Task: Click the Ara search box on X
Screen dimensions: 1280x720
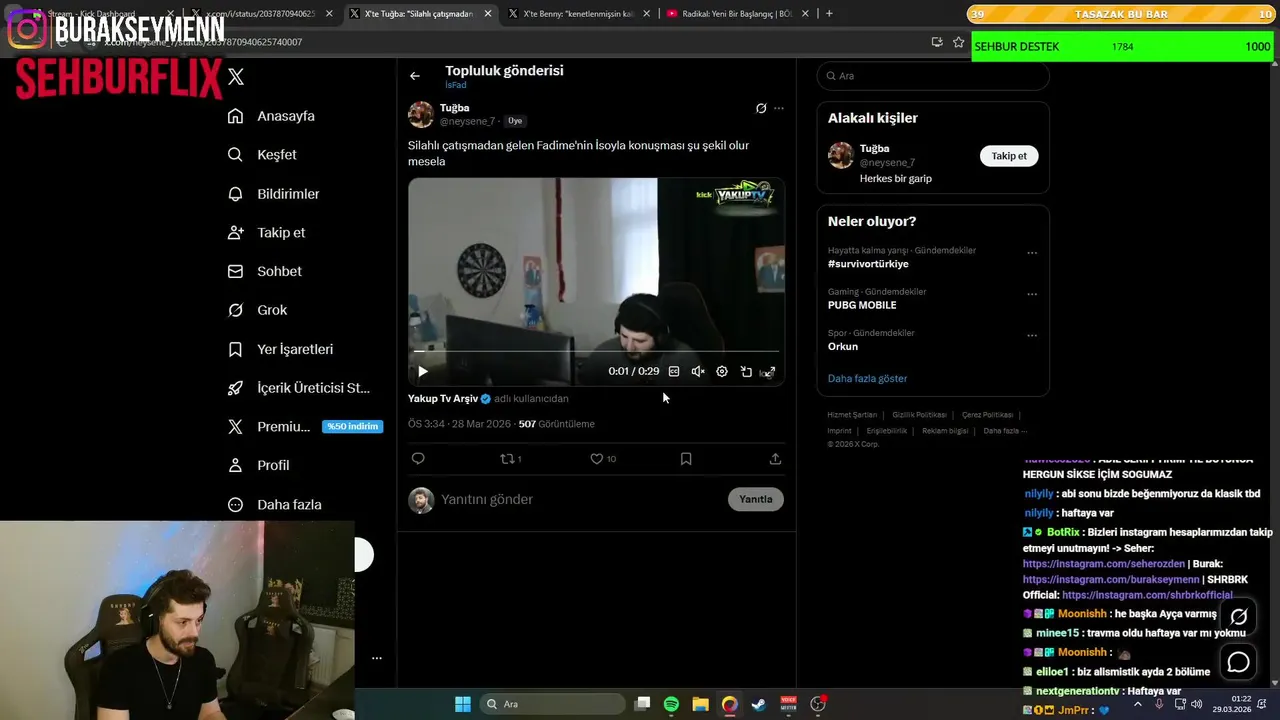Action: [933, 76]
